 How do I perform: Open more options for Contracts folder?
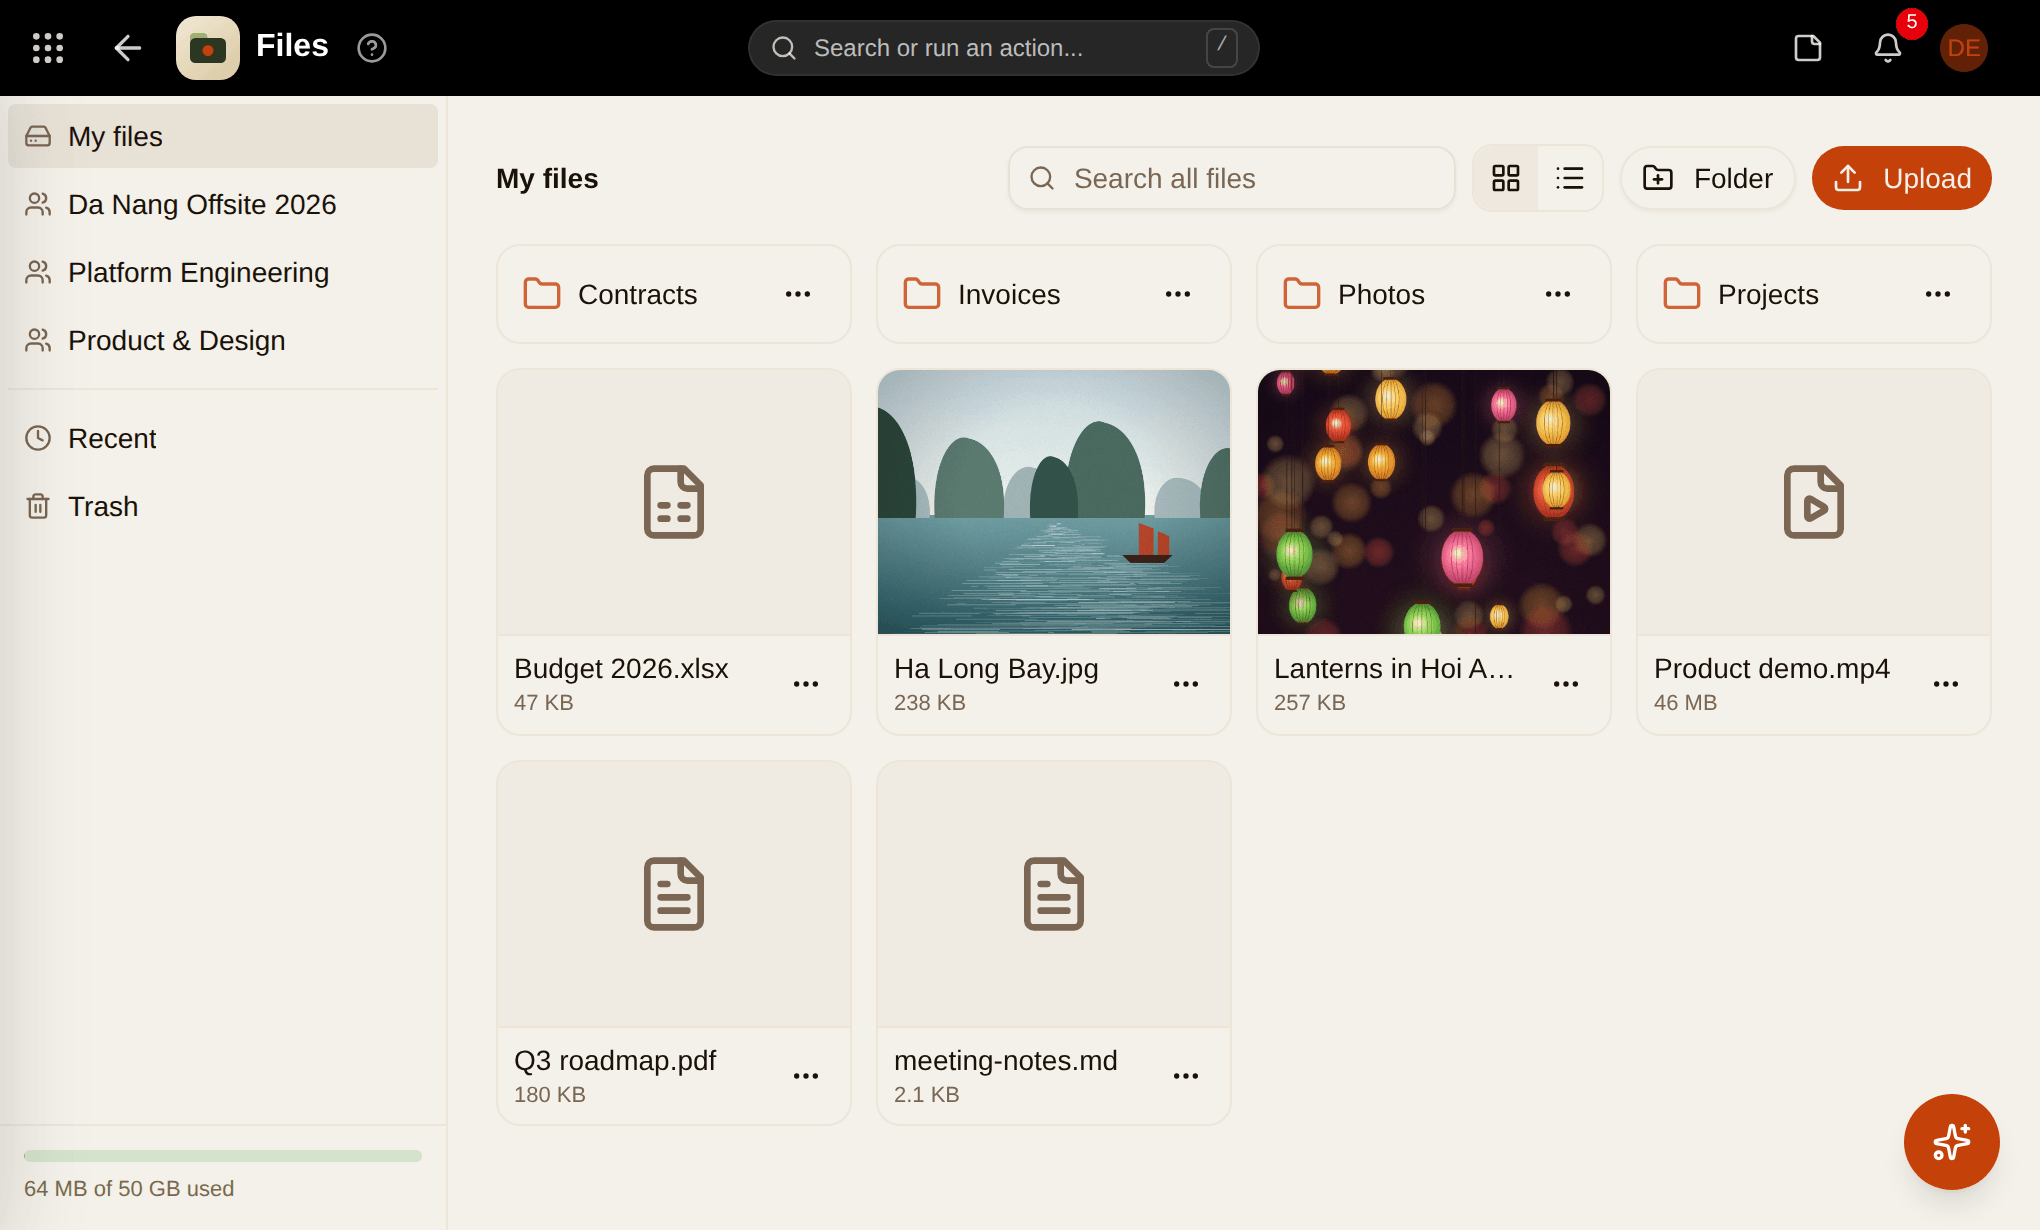(798, 294)
